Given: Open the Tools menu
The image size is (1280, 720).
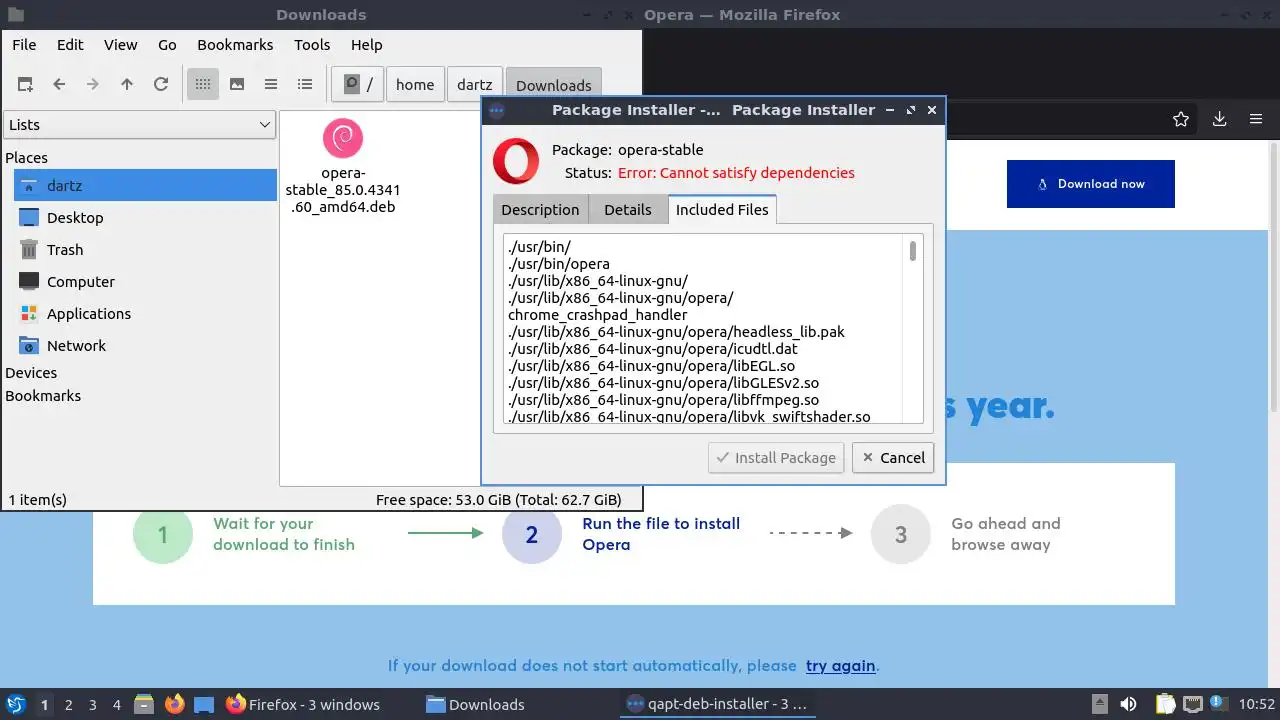Looking at the screenshot, I should point(312,45).
